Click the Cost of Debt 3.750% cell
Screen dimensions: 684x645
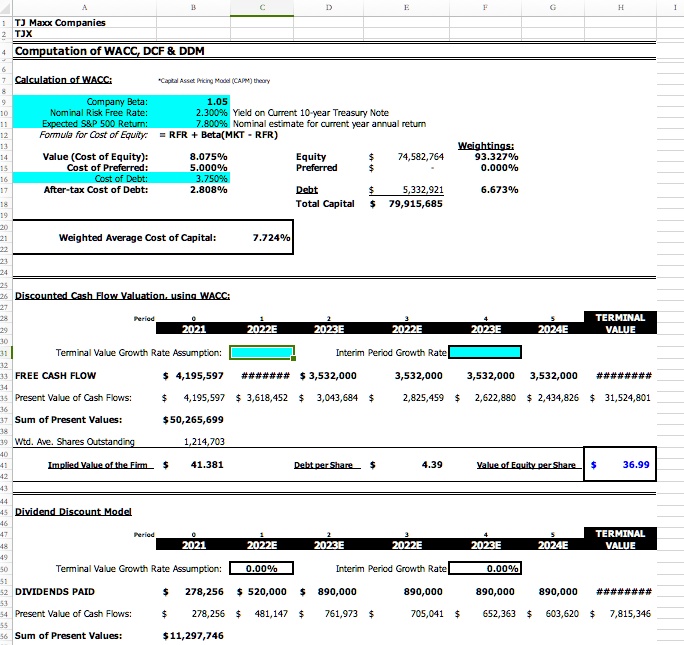coord(212,178)
